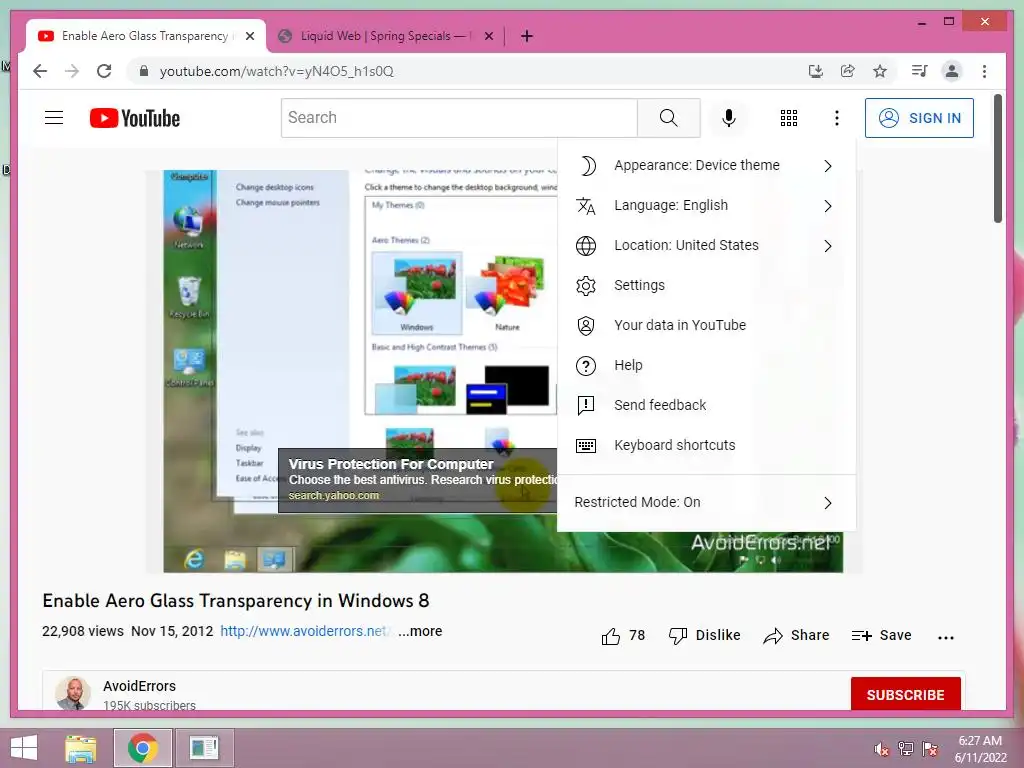Open Restricted Mode: On setting

click(706, 502)
